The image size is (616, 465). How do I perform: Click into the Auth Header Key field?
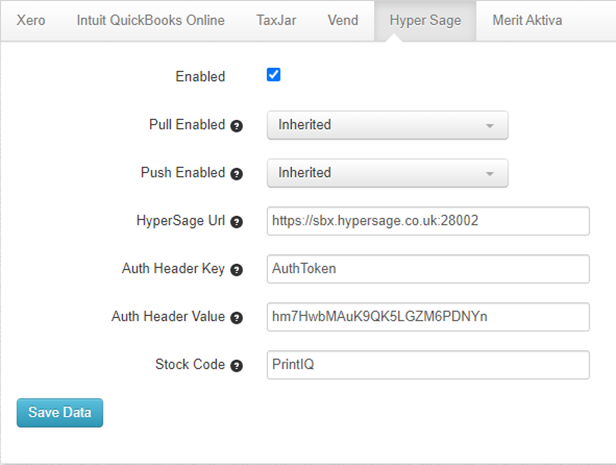coord(428,269)
